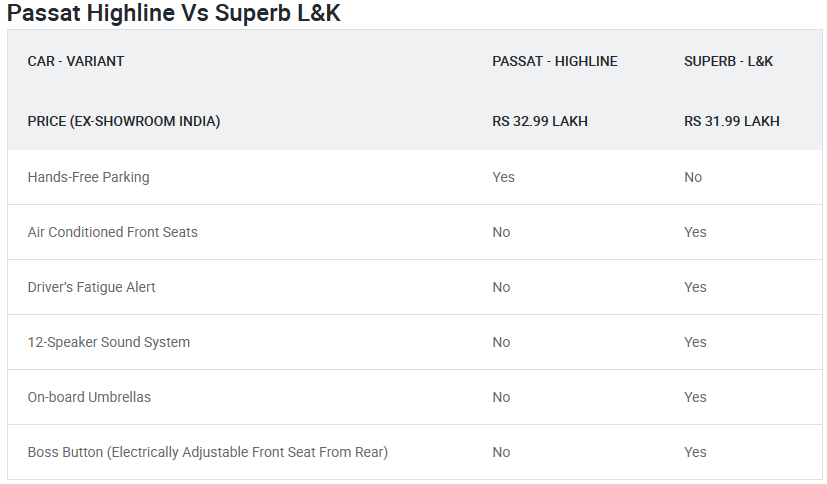The height and width of the screenshot is (484, 827).
Task: Click Superb's Yes for Air Conditioned Front Seats
Action: (695, 232)
